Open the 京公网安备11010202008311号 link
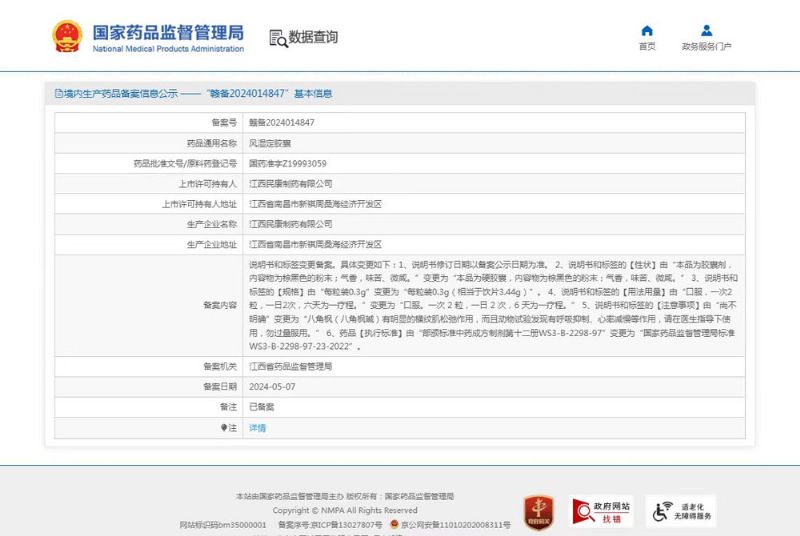Viewport: 800px width, 536px height. pos(458,524)
